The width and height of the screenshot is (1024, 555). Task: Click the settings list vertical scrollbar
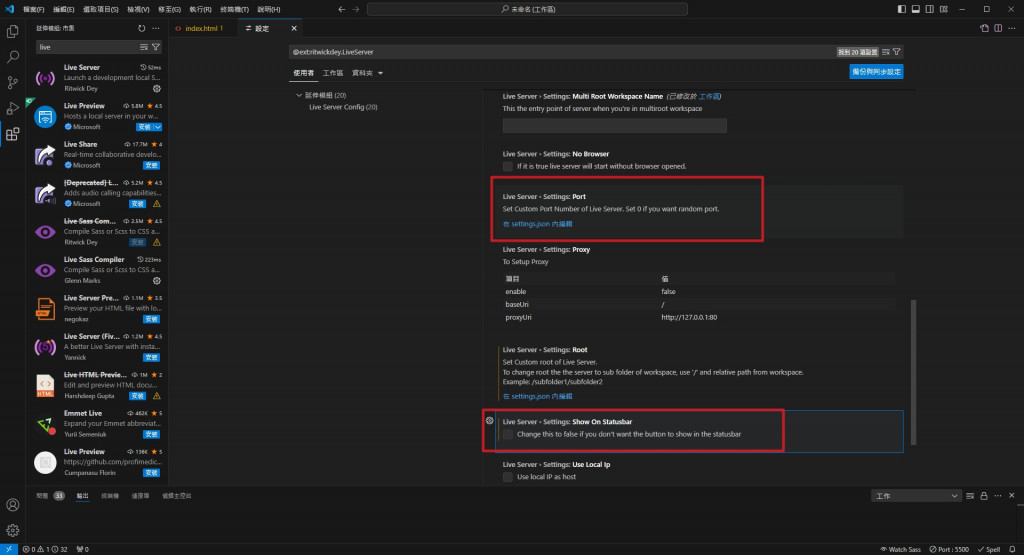[914, 372]
